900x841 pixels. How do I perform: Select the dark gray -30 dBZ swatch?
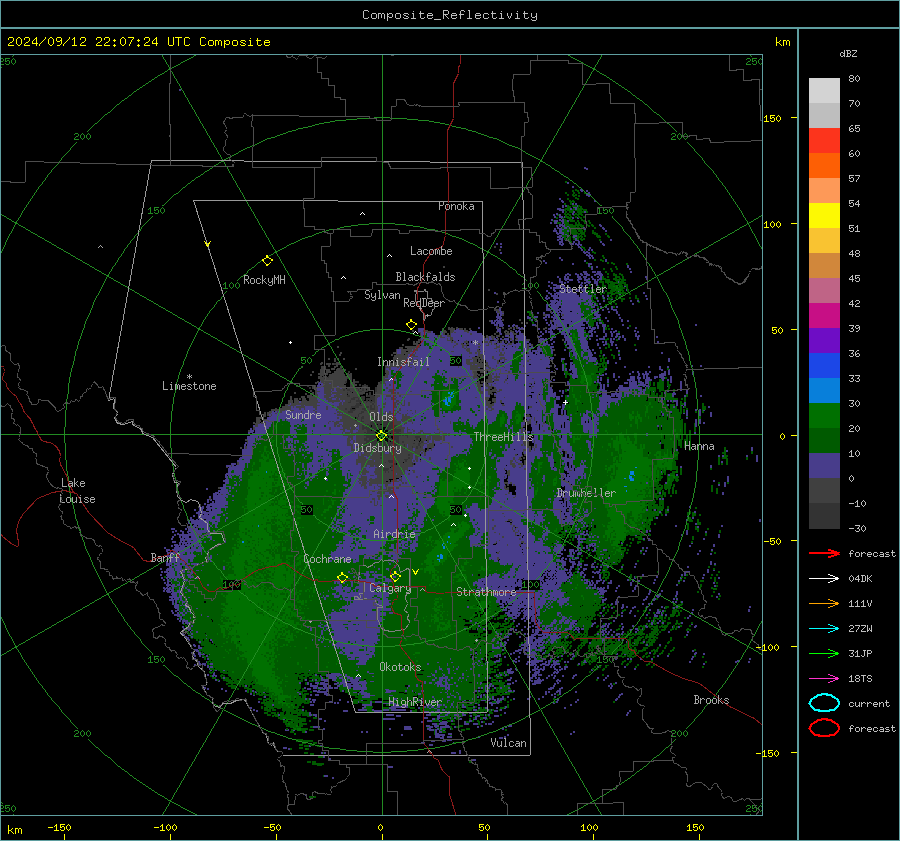[x=824, y=516]
